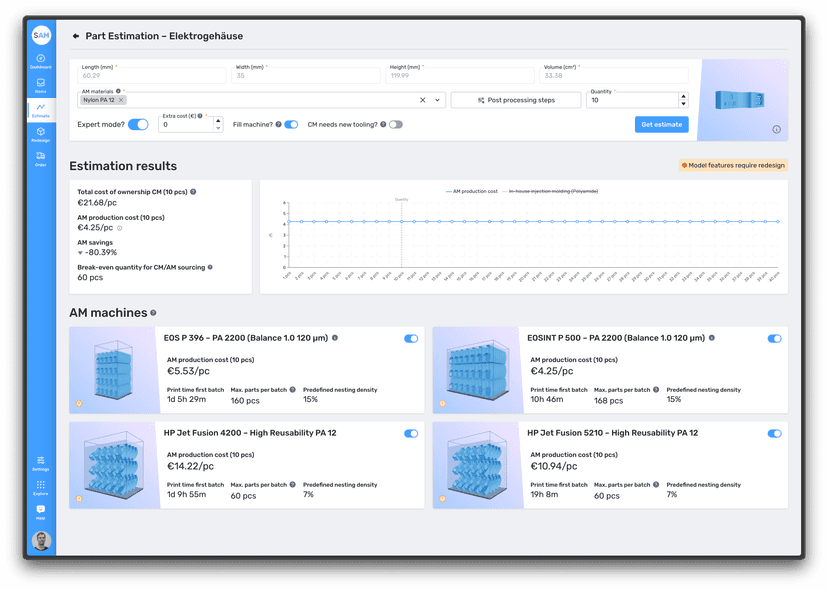Click the user profile avatar
Image resolution: width=828 pixels, height=590 pixels.
[41, 541]
